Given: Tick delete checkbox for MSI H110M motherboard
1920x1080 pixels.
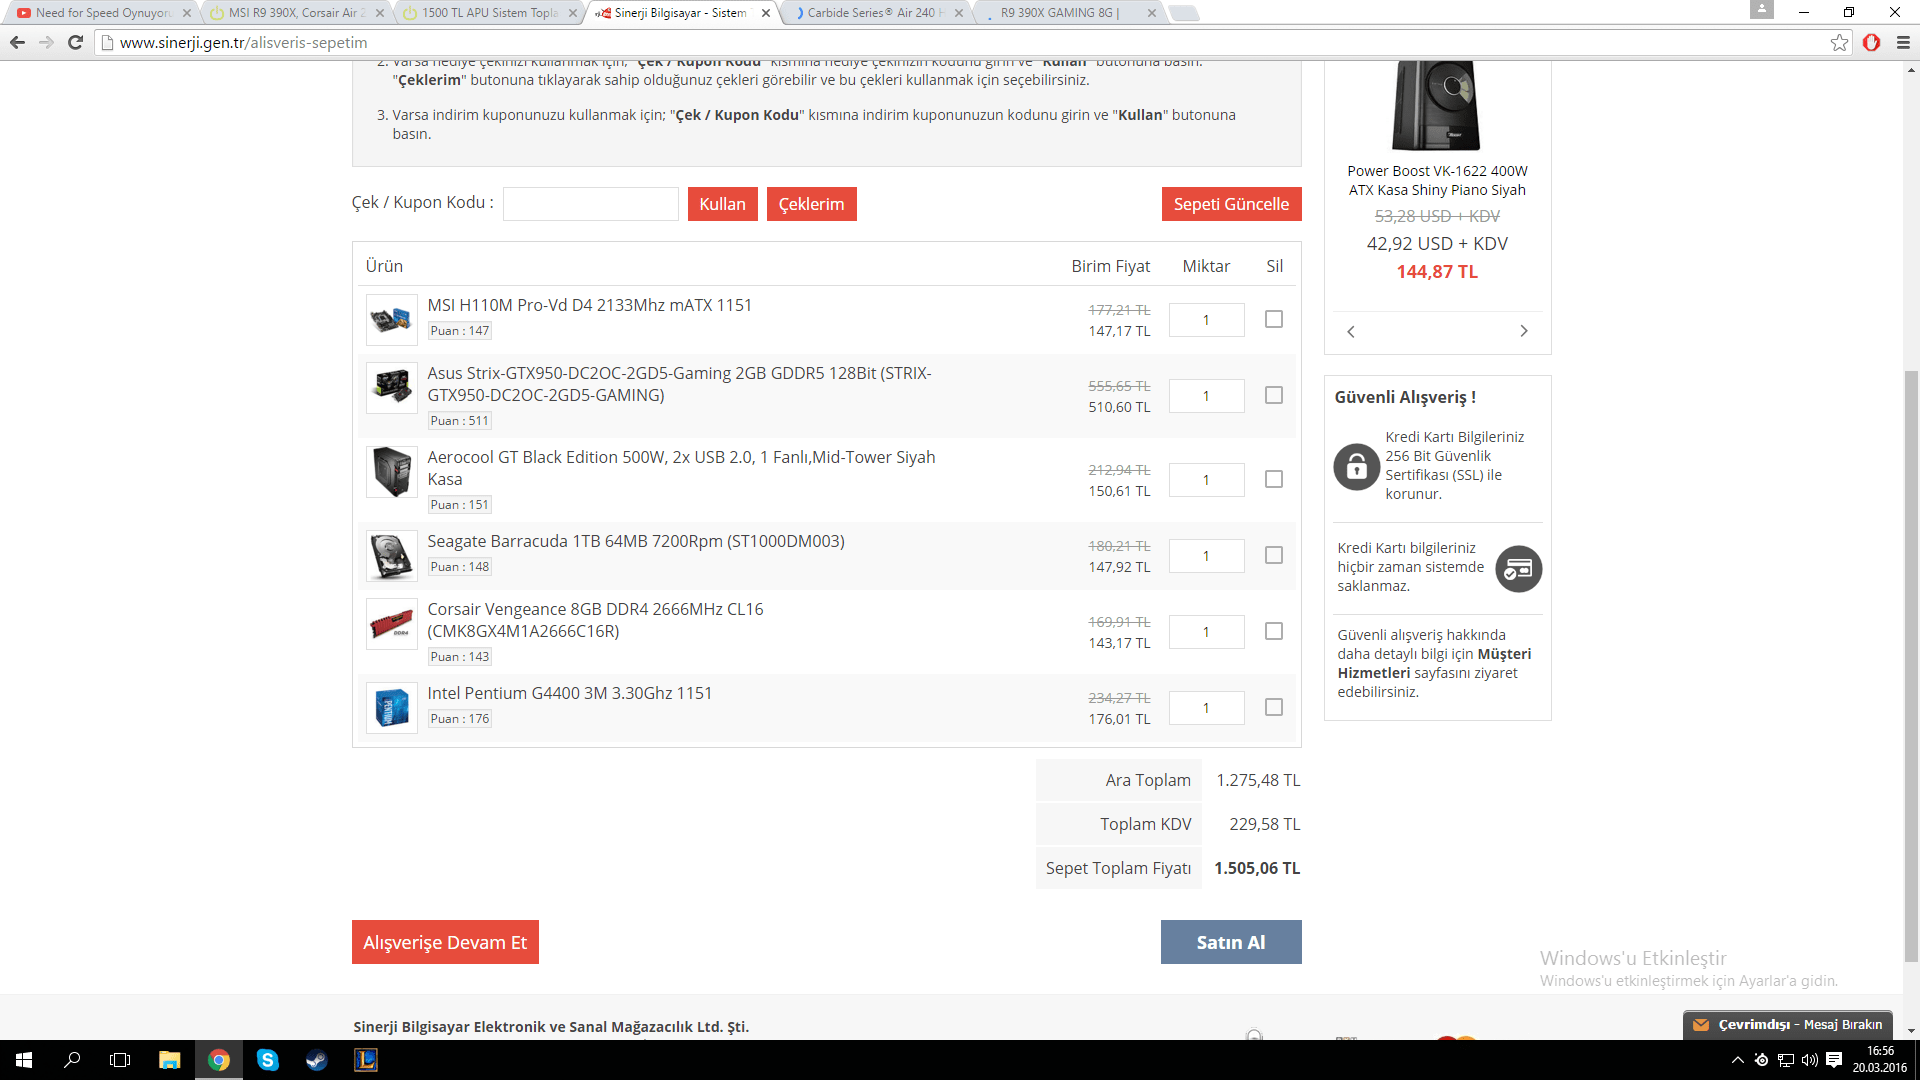Looking at the screenshot, I should pos(1273,319).
